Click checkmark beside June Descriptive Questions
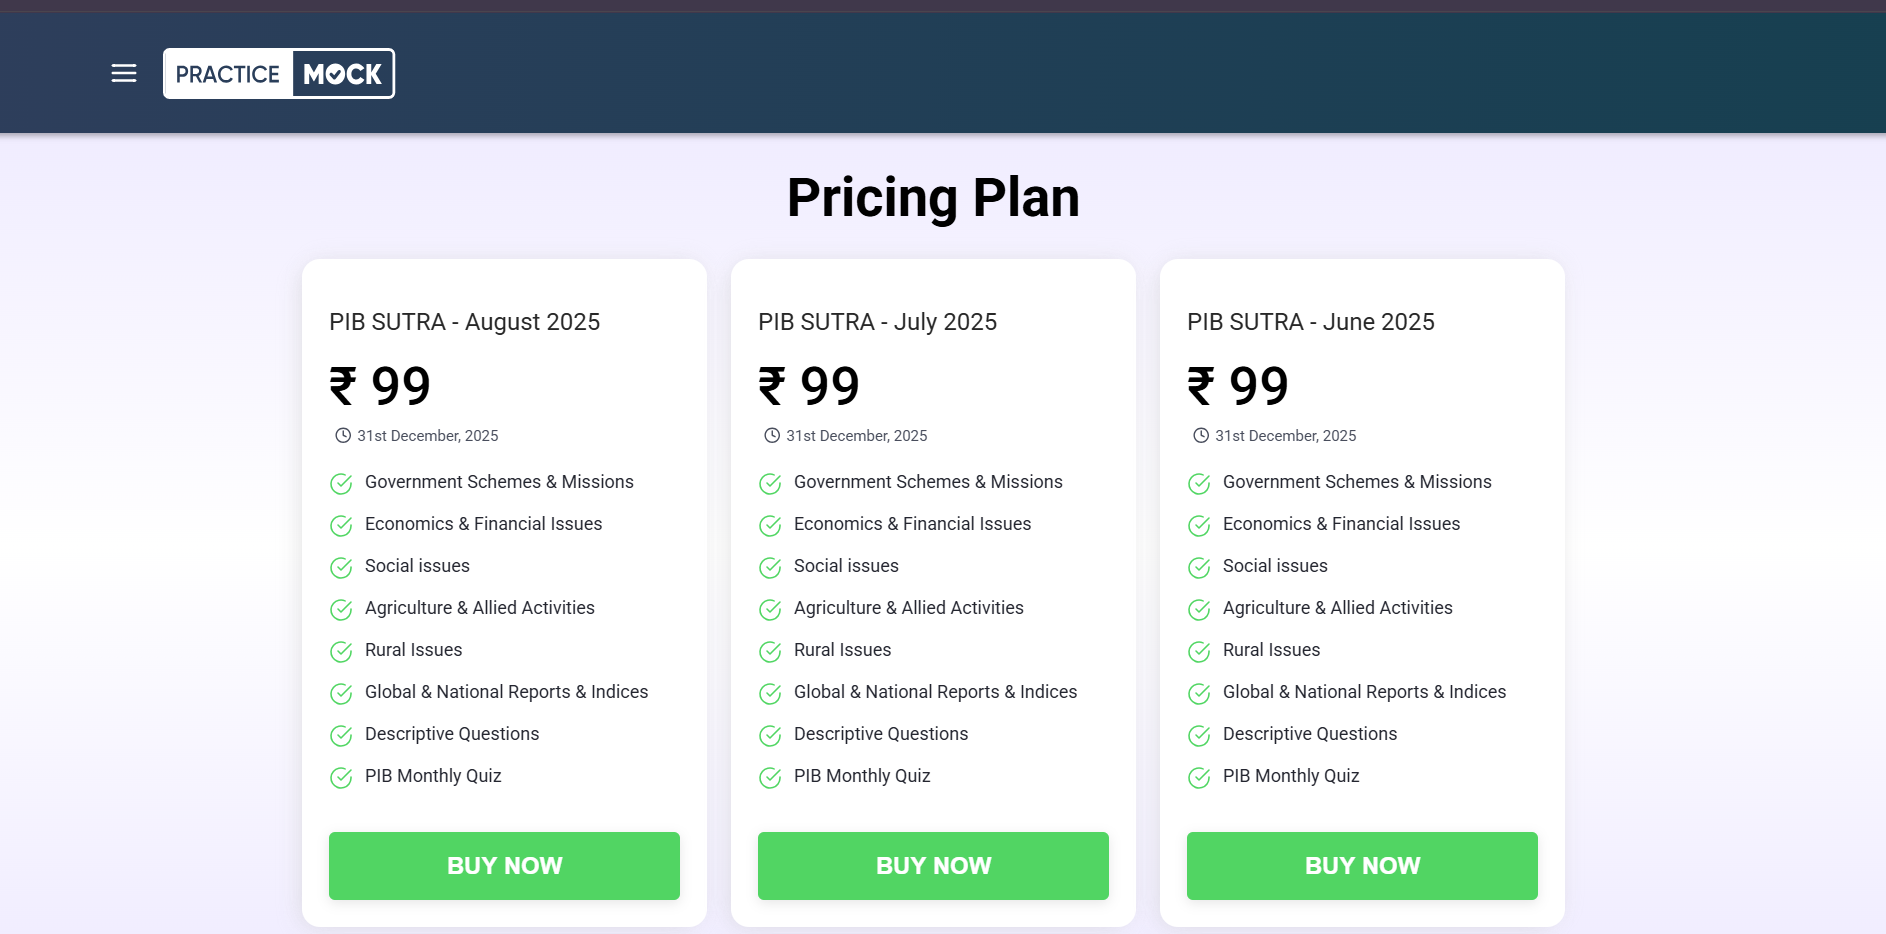 coord(1199,736)
